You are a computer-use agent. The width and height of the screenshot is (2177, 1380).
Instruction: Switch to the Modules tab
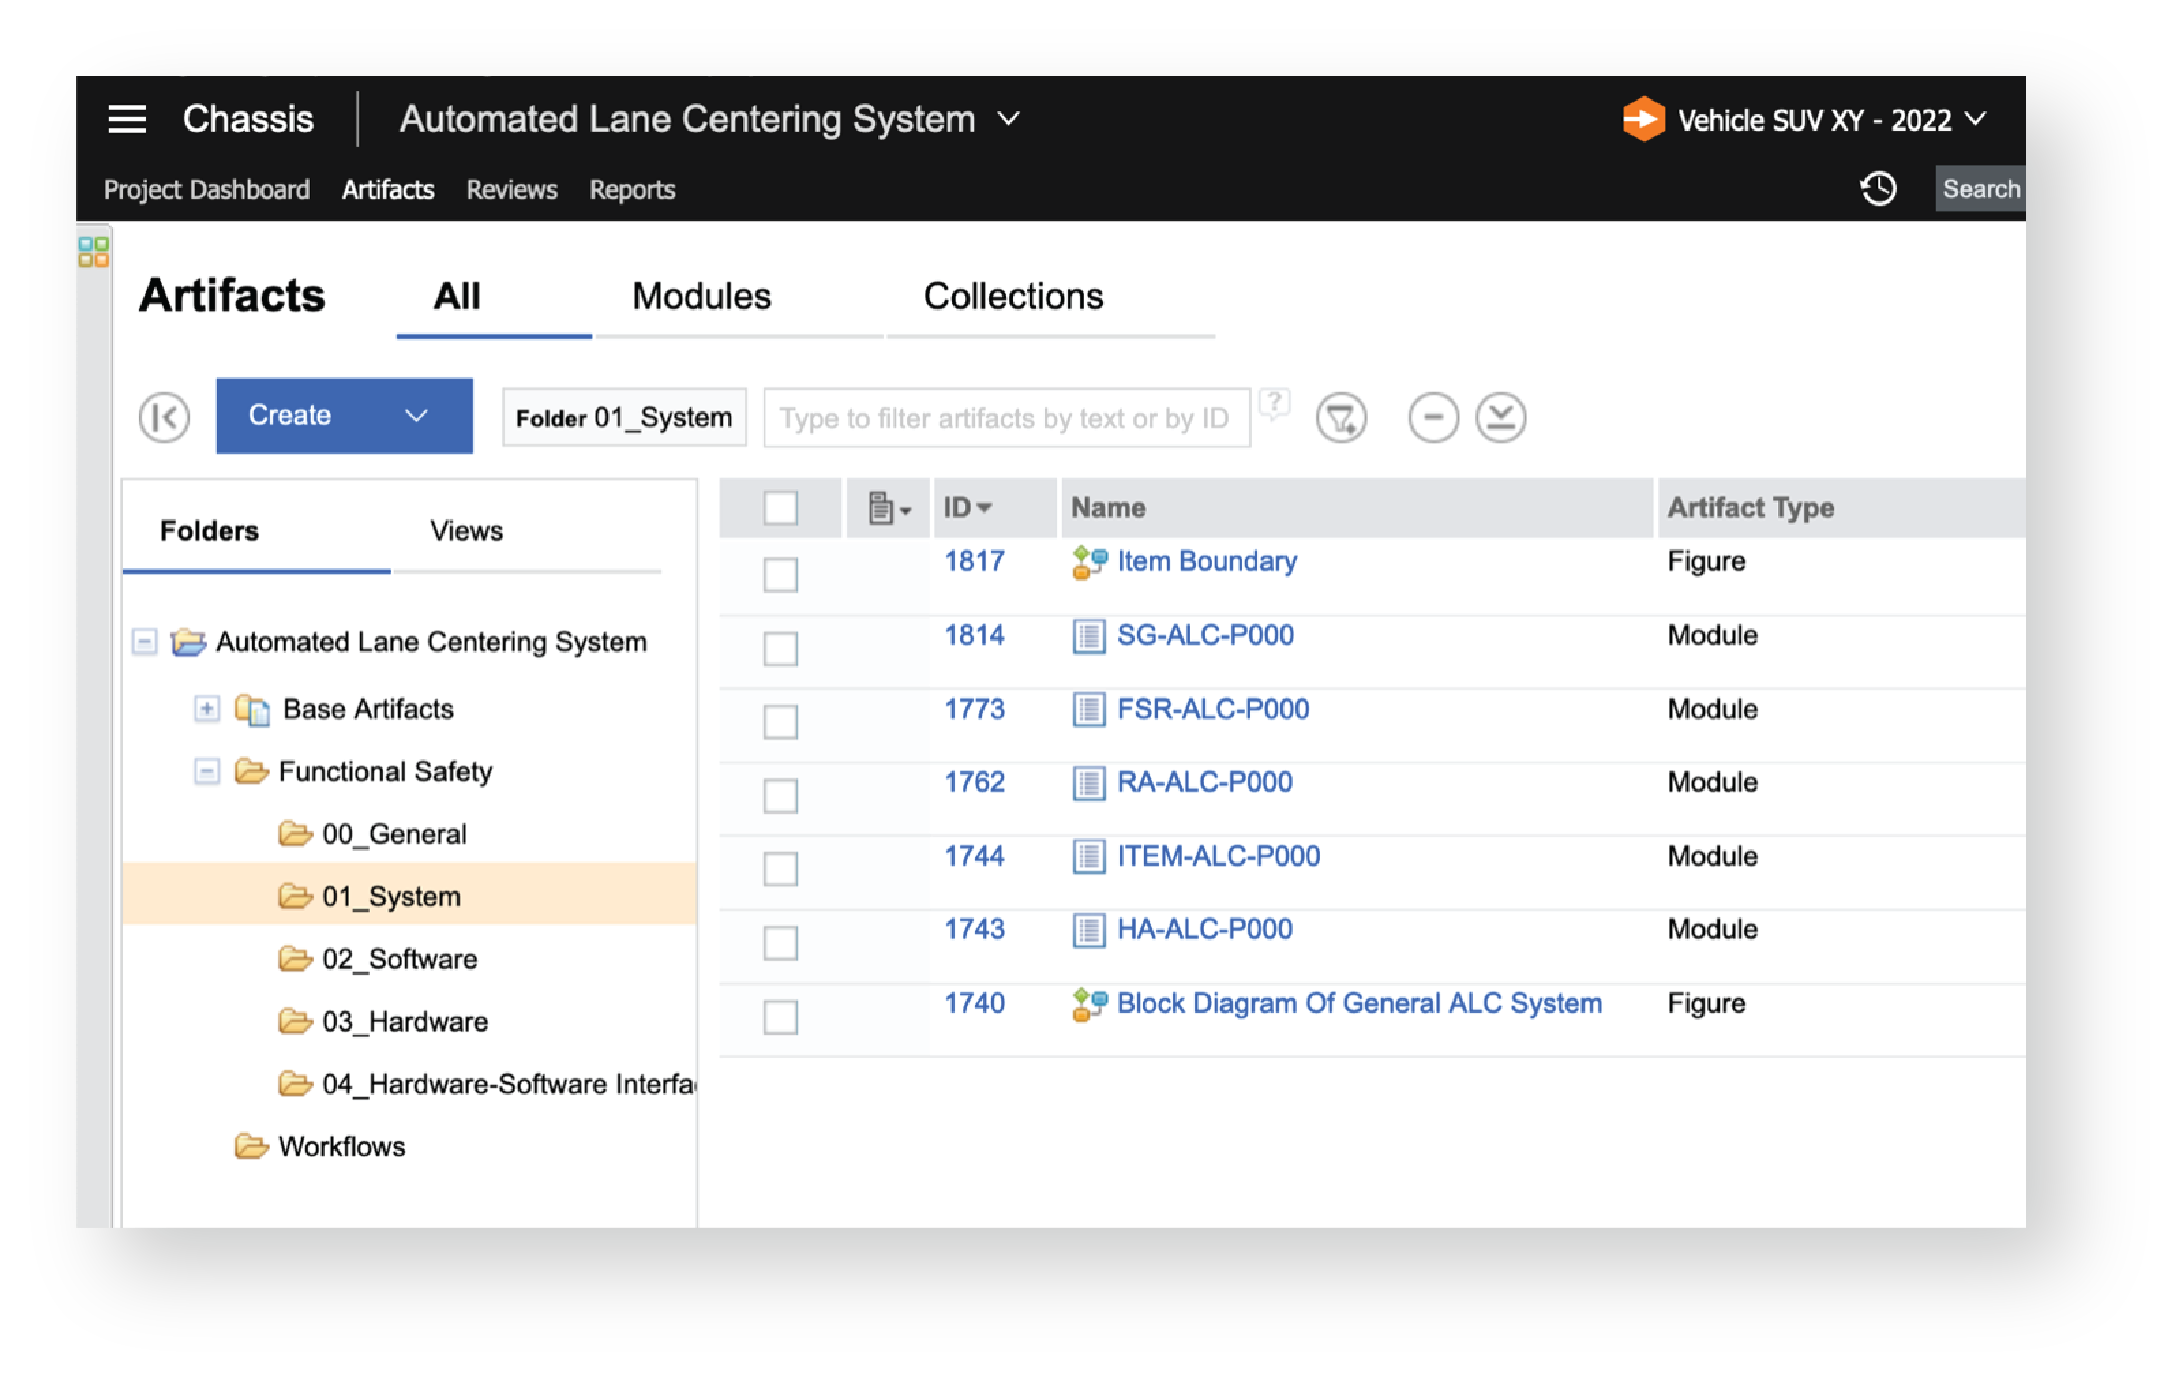tap(700, 296)
